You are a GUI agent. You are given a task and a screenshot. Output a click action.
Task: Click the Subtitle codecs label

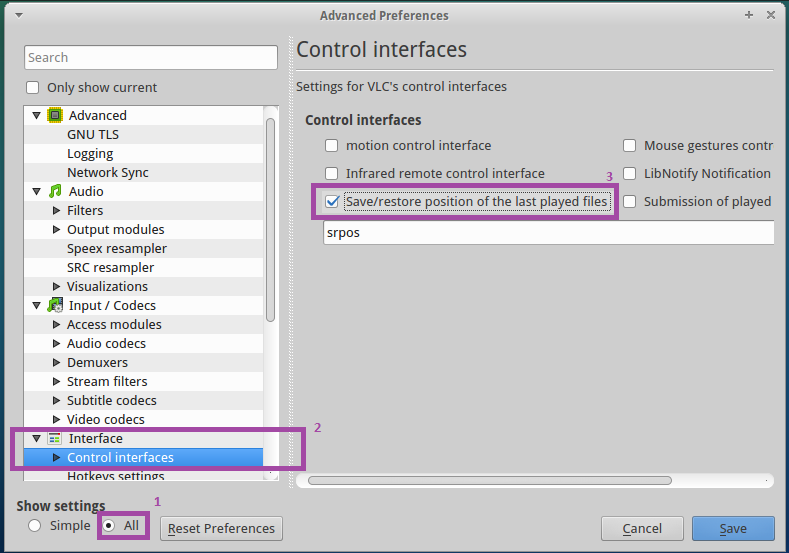click(112, 401)
